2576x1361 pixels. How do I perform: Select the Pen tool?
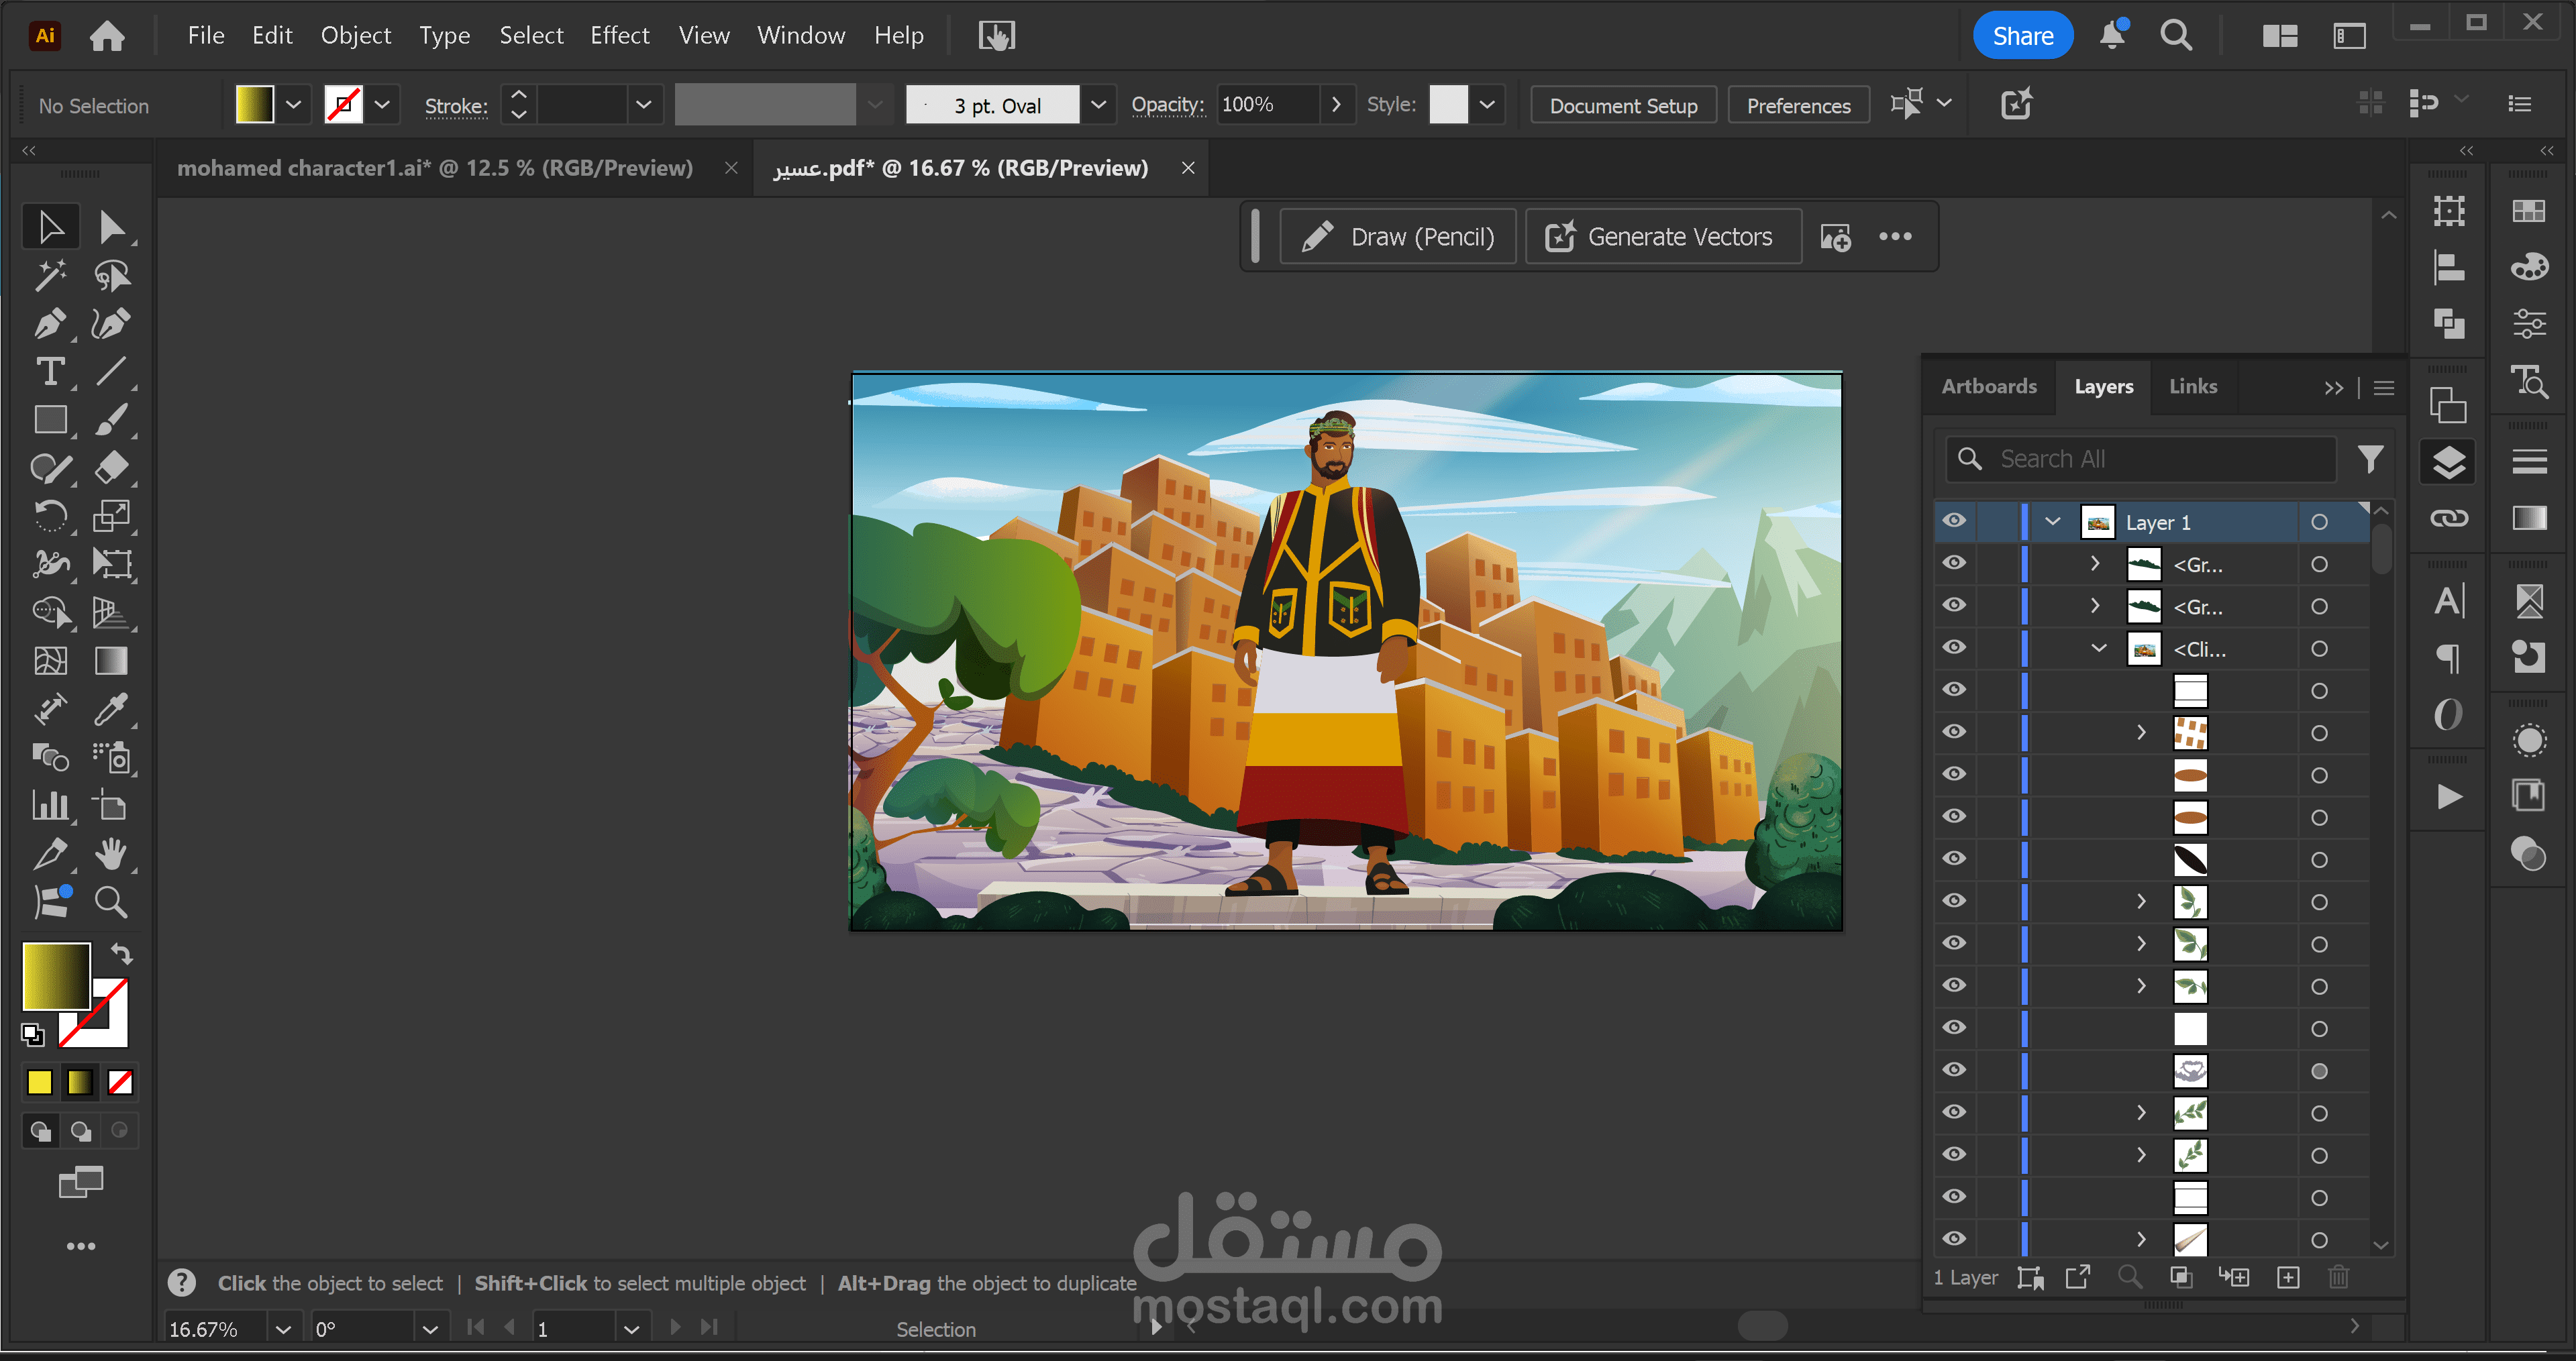51,323
